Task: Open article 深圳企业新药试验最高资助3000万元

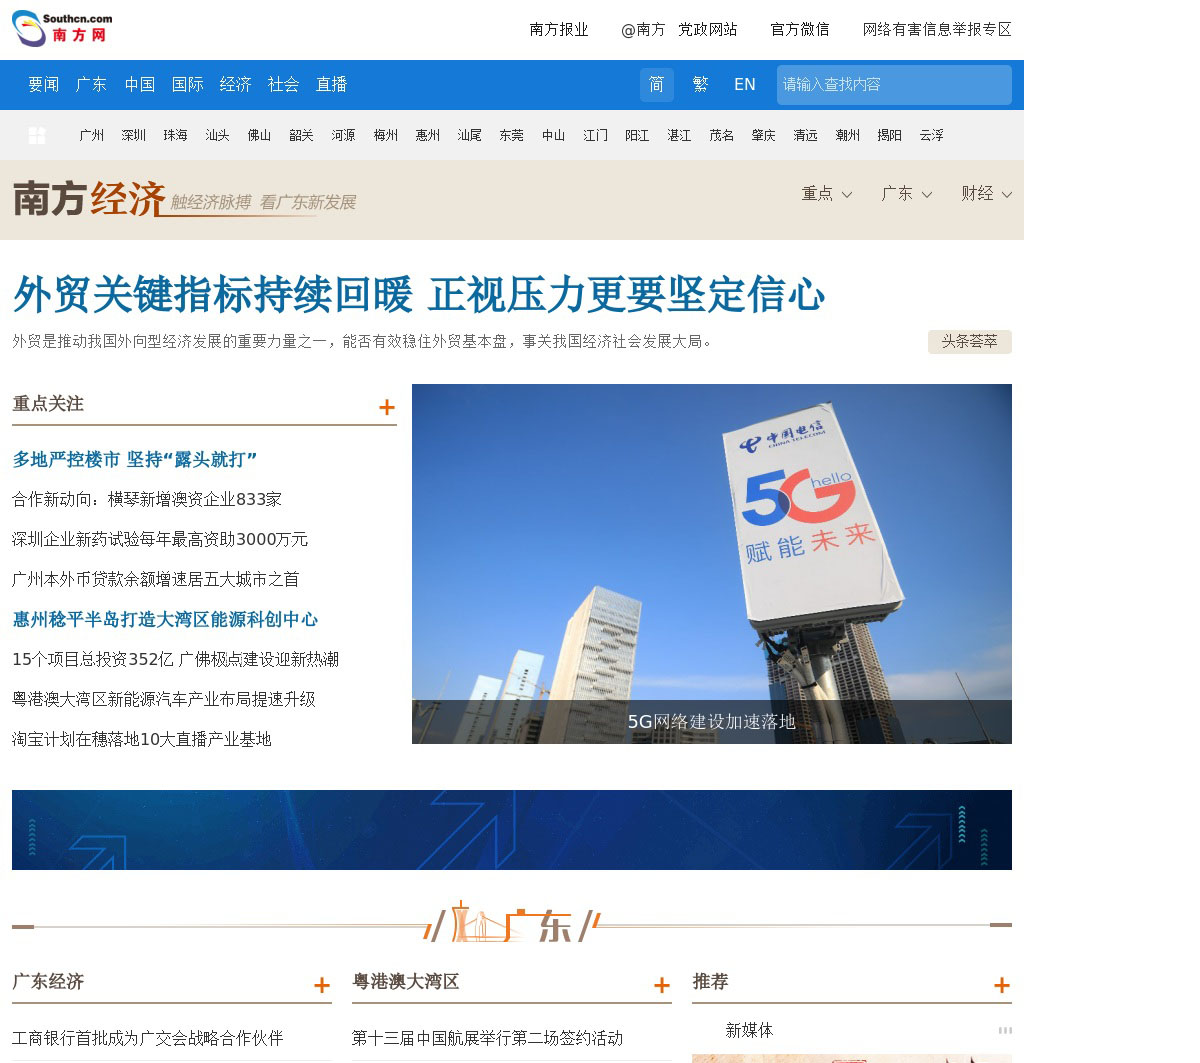Action: 160,540
